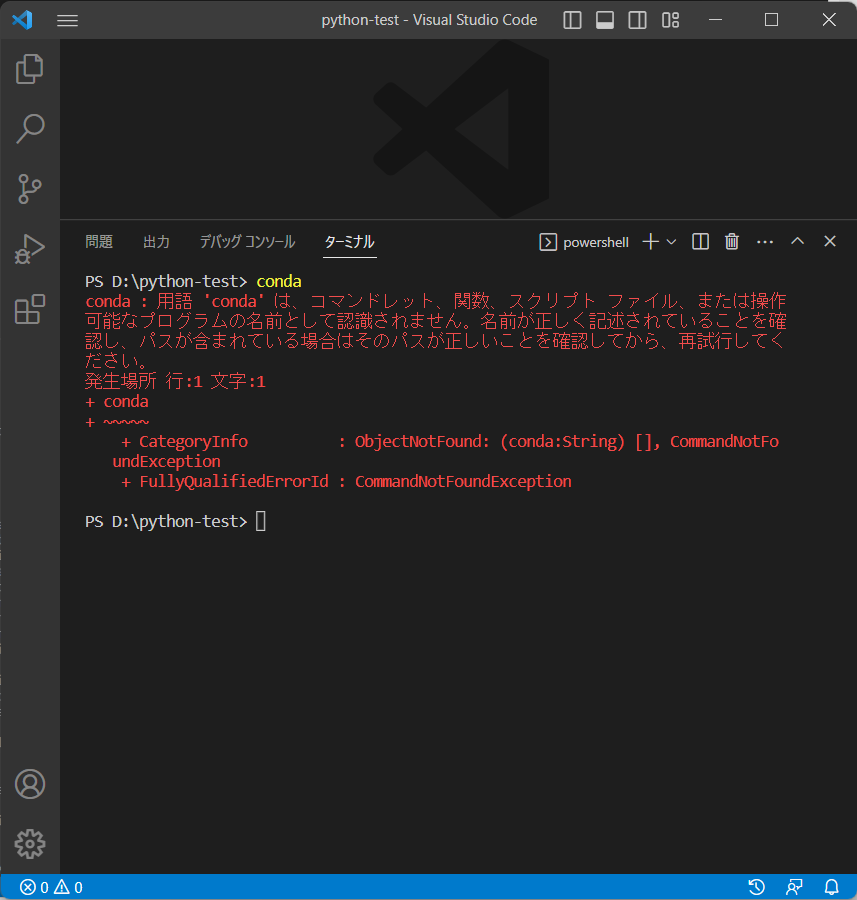The image size is (857, 900).
Task: Click the Accounts icon
Action: tap(30, 784)
